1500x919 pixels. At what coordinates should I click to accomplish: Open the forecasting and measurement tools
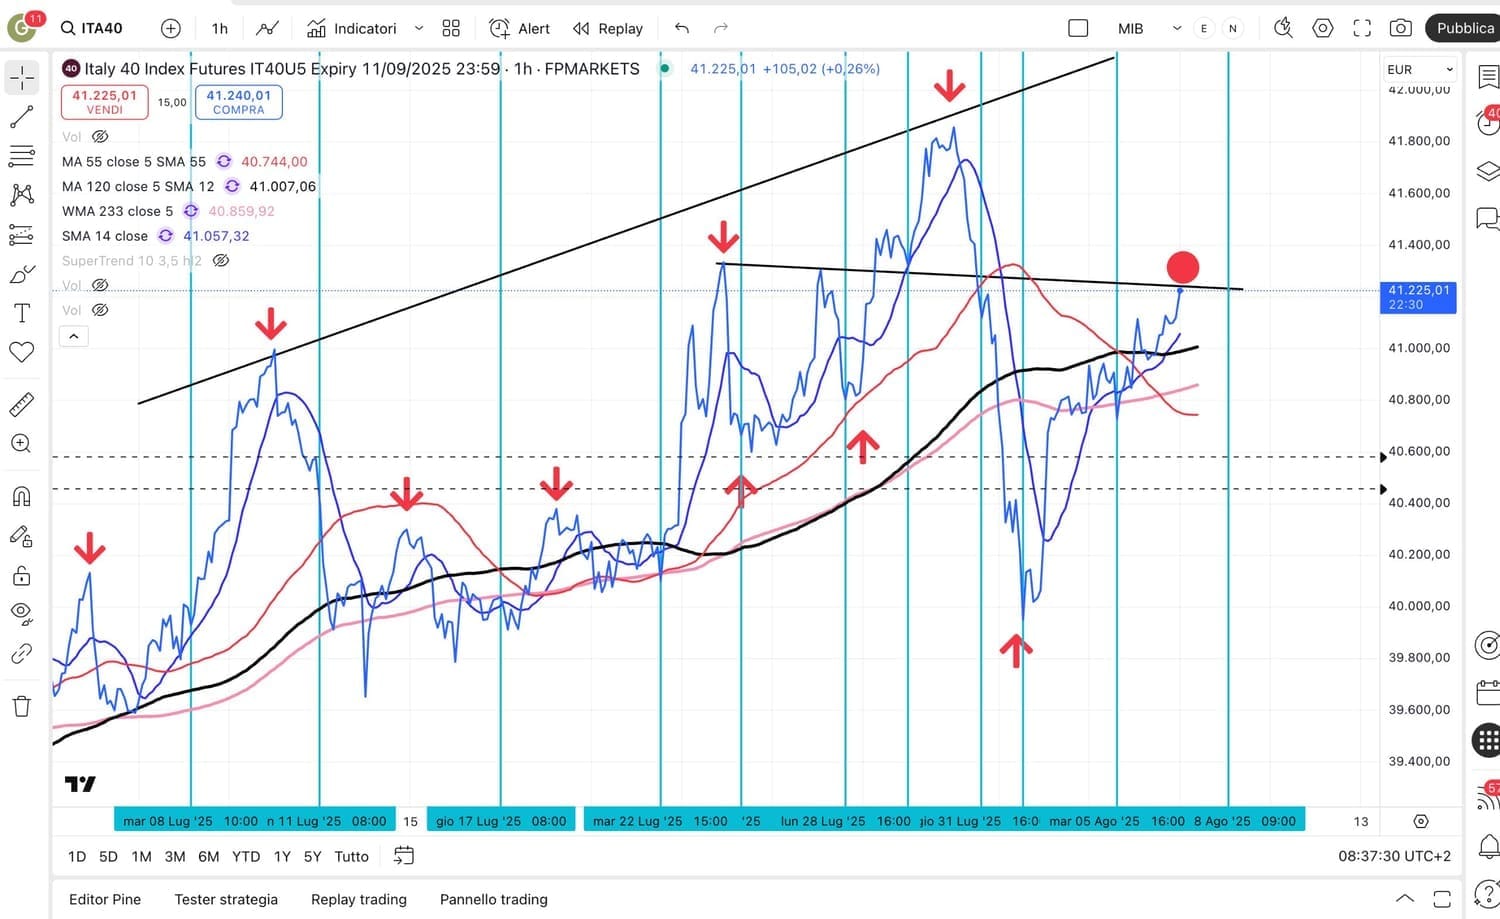[22, 235]
